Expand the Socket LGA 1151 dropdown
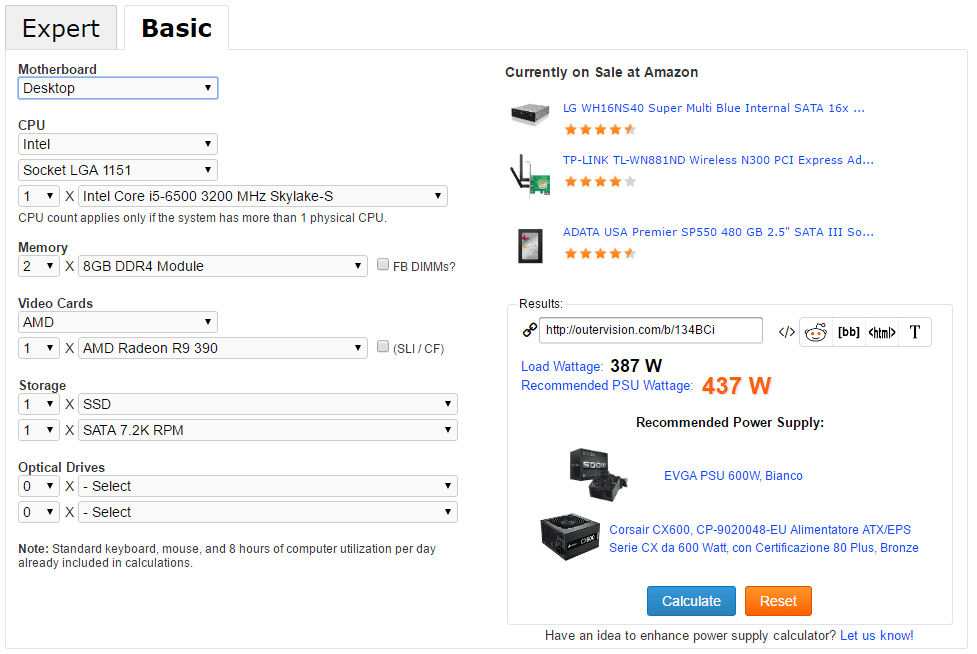The image size is (977, 654). click(x=118, y=170)
